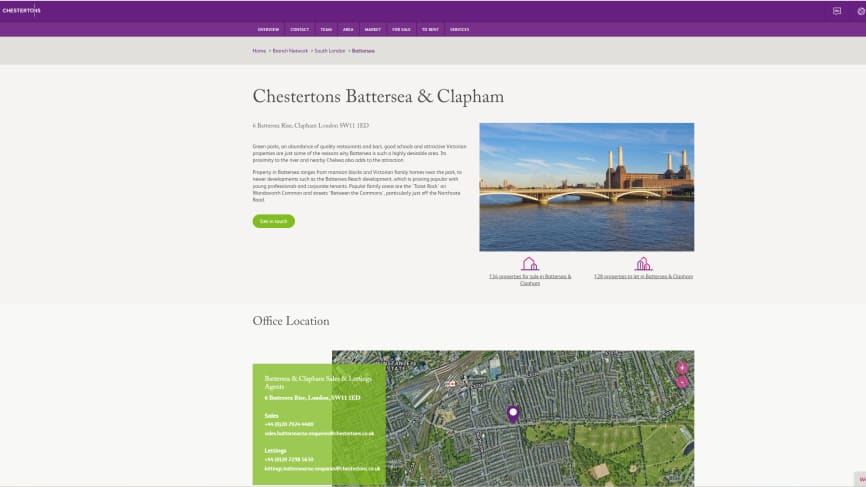This screenshot has height=487, width=866.
Task: Click the Sales phone number
Action: 289,424
